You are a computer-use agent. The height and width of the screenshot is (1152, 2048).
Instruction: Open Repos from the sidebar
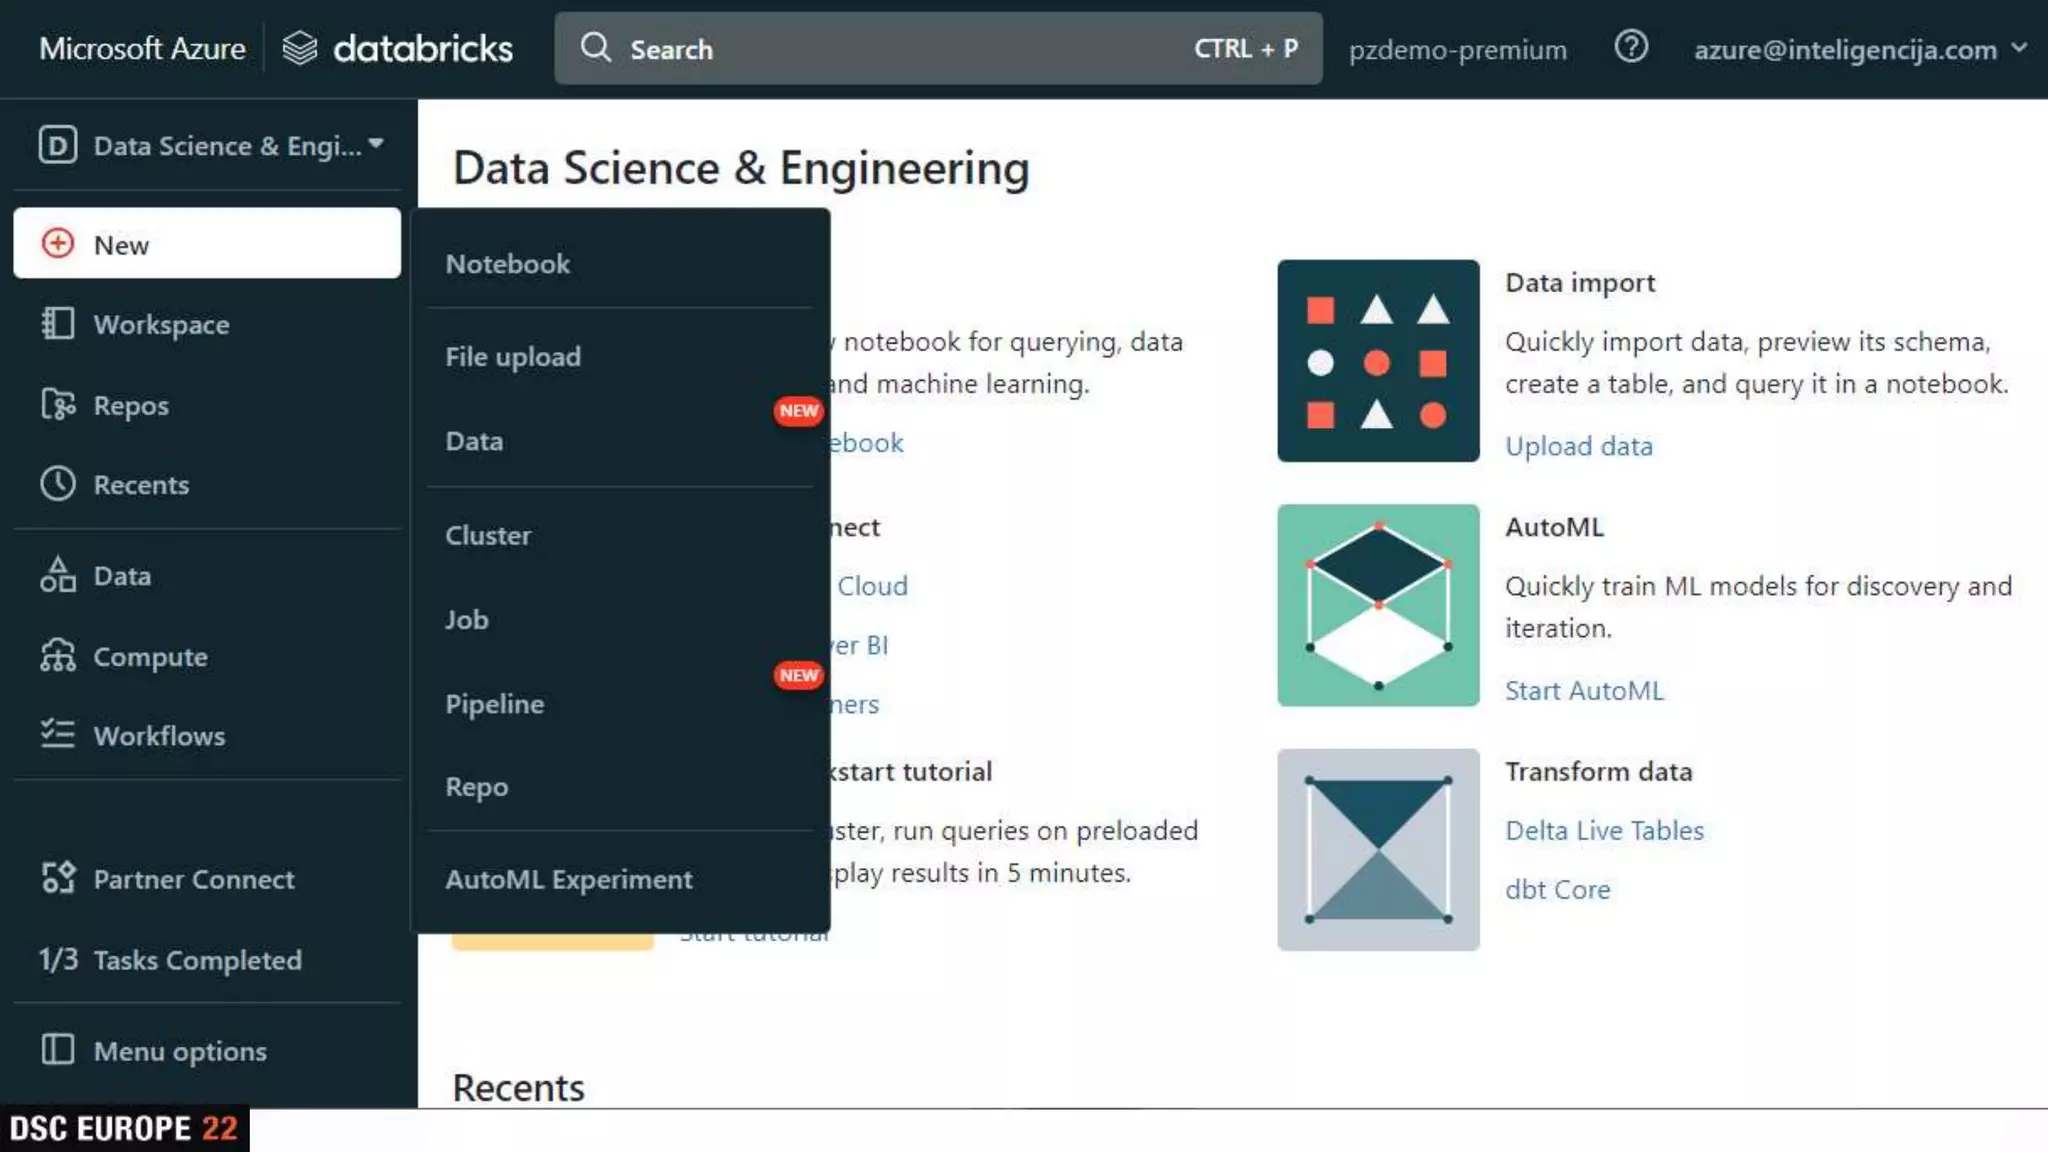tap(130, 405)
